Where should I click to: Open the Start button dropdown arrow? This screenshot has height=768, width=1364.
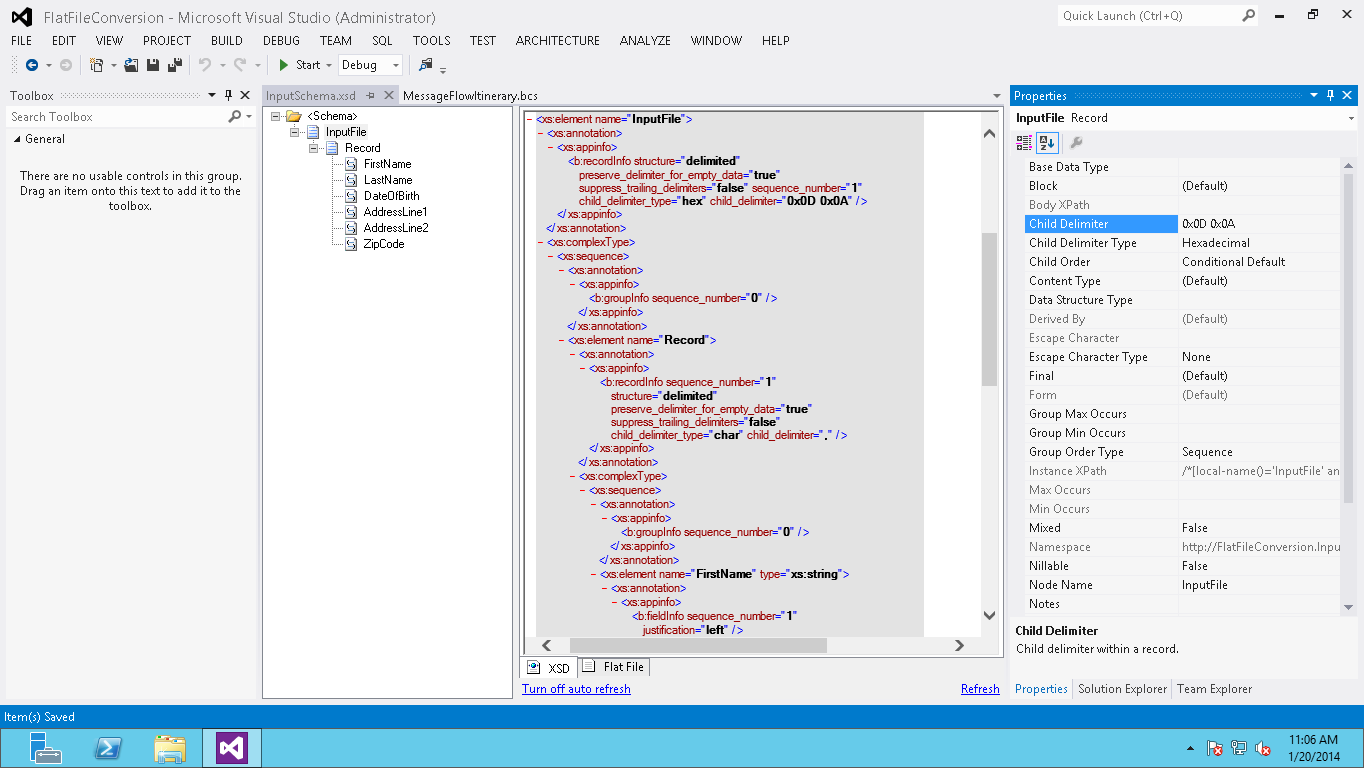click(x=329, y=65)
